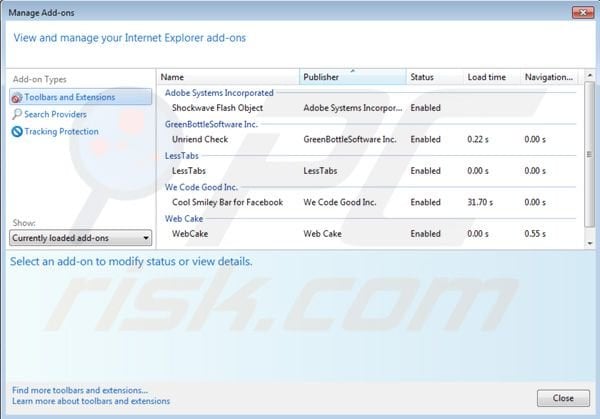Image resolution: width=600 pixels, height=419 pixels.
Task: Click the Search Providers magnifier icon
Action: coord(17,114)
